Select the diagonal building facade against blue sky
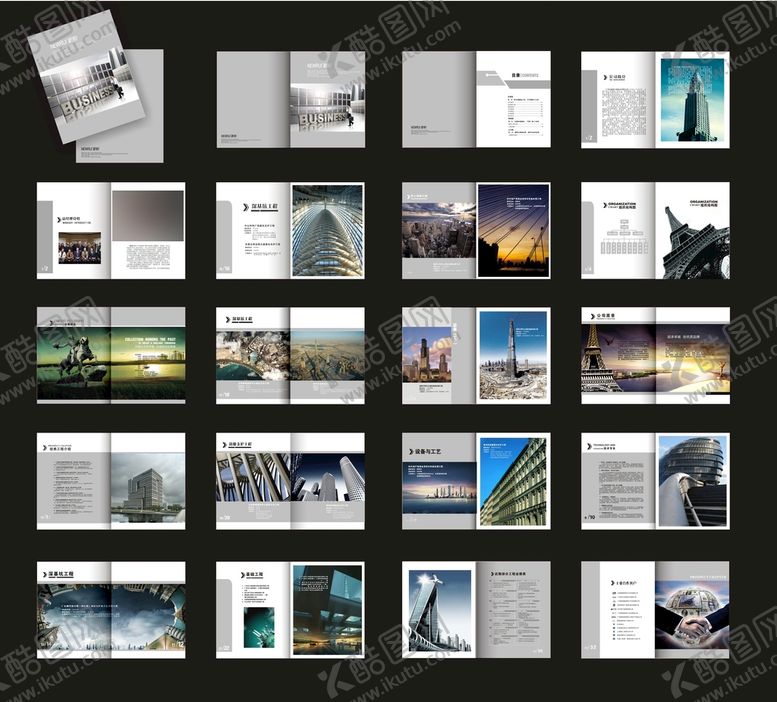 (512, 482)
